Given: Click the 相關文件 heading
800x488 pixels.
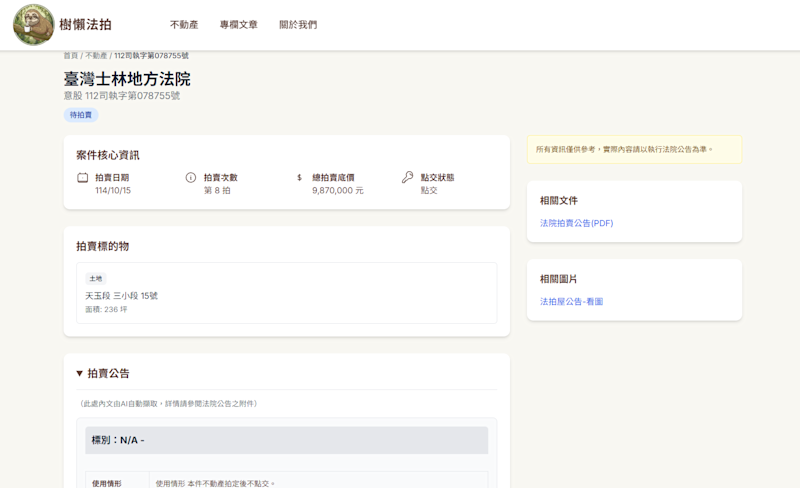Looking at the screenshot, I should [559, 201].
